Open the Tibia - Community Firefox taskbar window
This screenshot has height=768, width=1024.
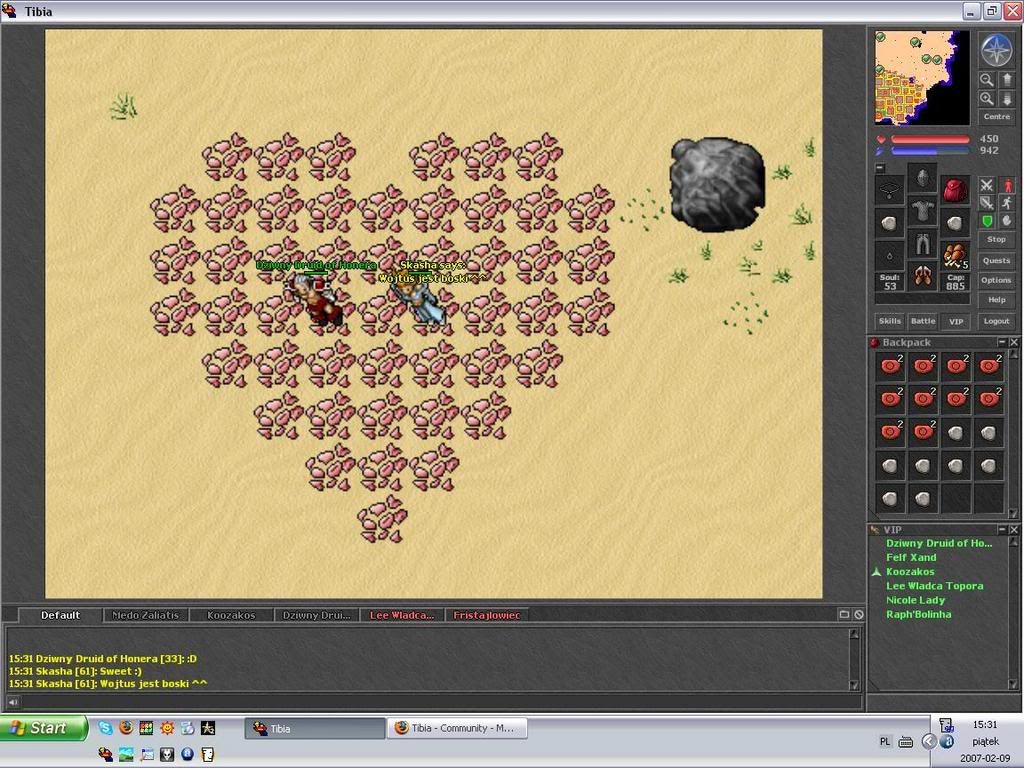(x=458, y=728)
